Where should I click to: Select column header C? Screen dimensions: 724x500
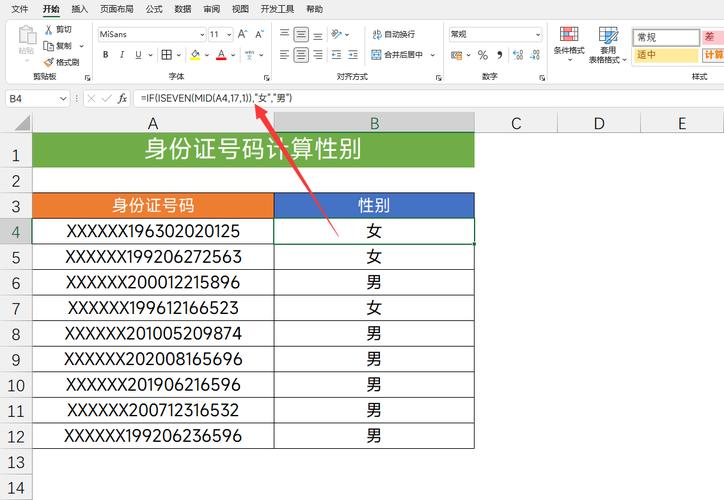tap(516, 123)
